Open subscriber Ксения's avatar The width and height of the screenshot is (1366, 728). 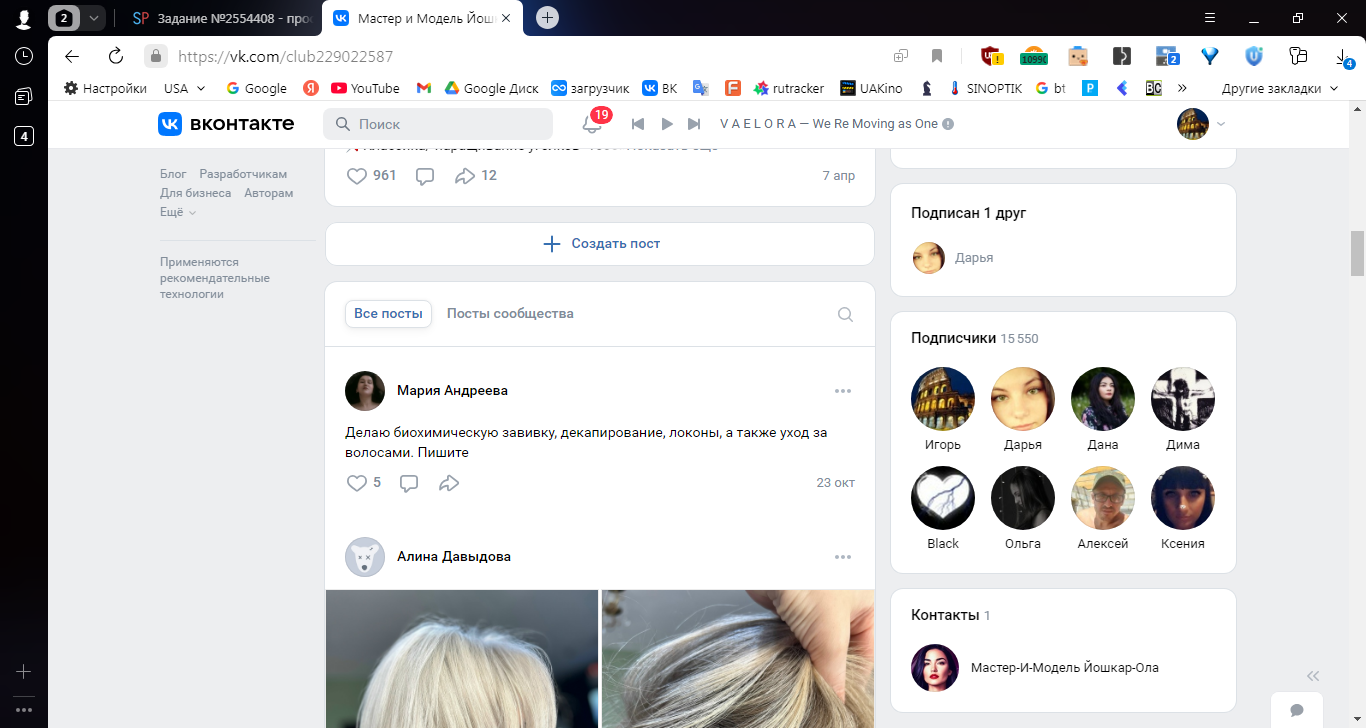[x=1183, y=498]
